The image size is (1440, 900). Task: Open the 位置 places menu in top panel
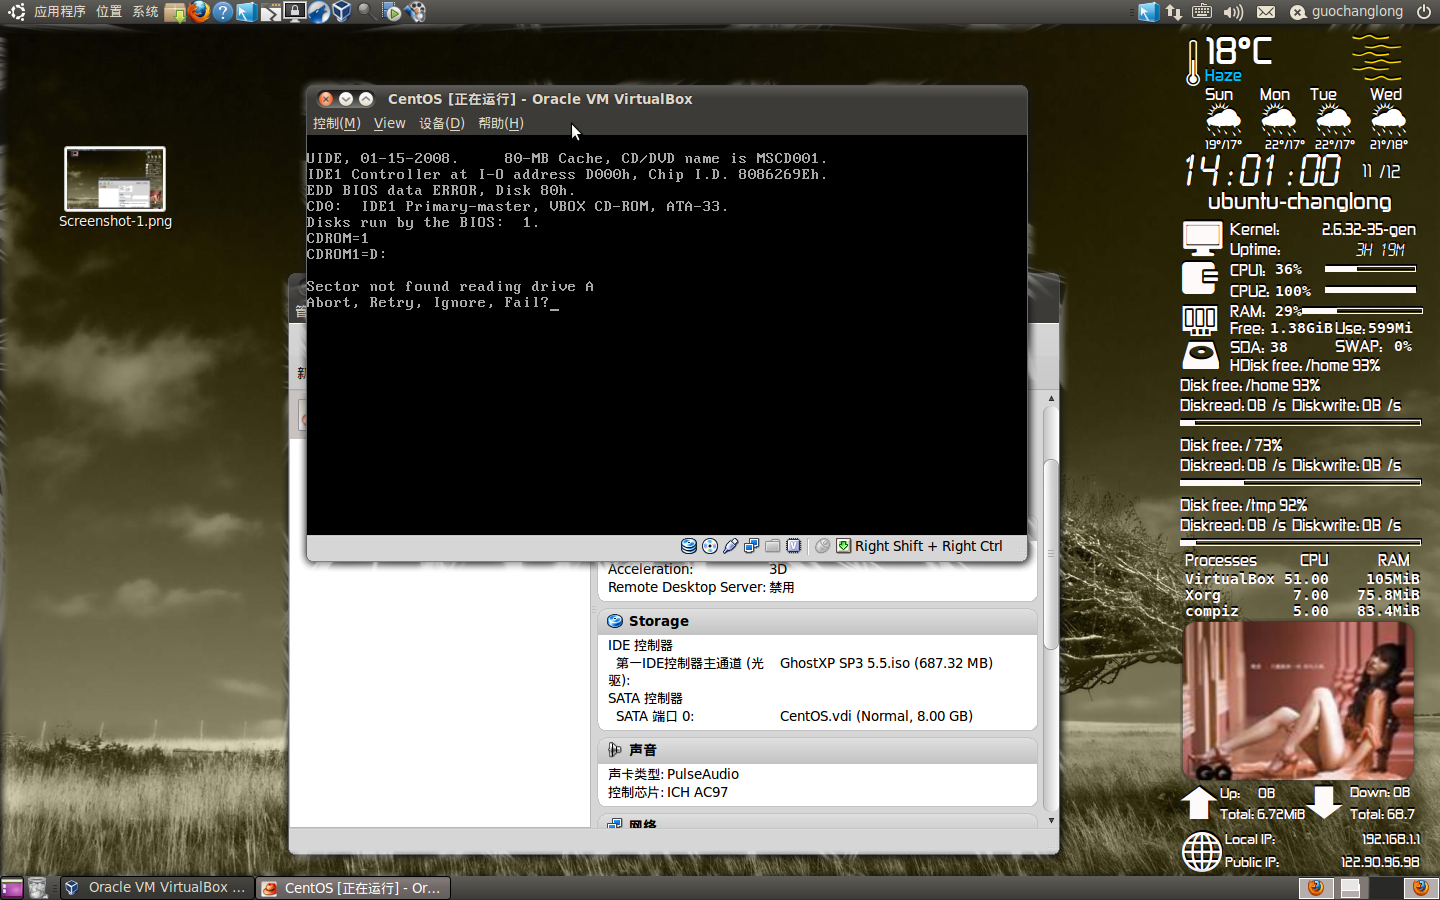[x=109, y=11]
